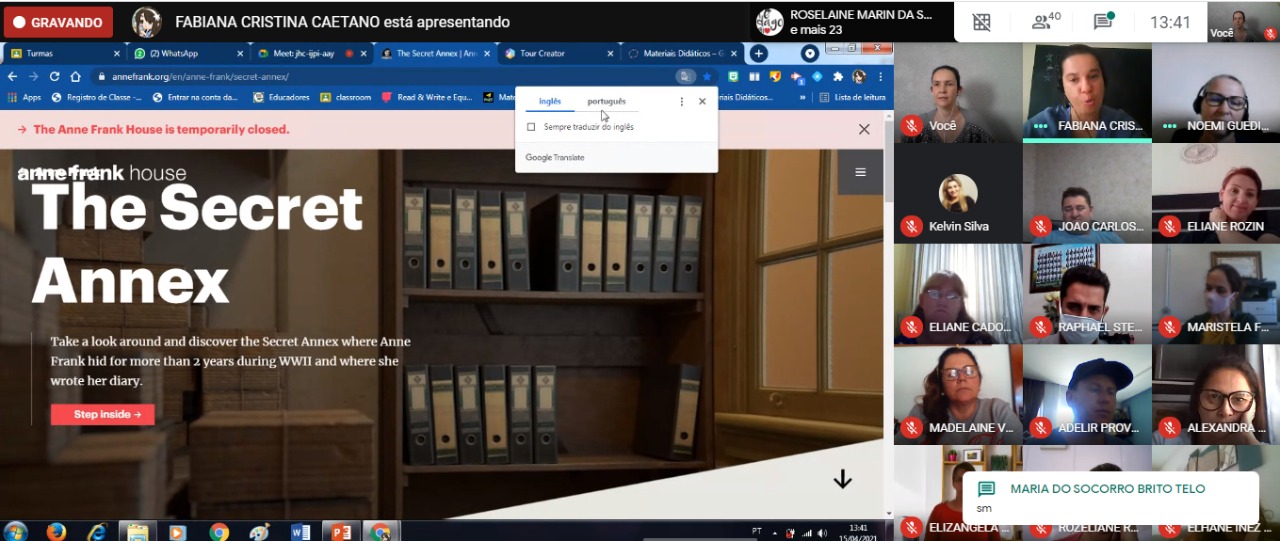Click the 'Step inside' button
The height and width of the screenshot is (541, 1280).
(103, 414)
